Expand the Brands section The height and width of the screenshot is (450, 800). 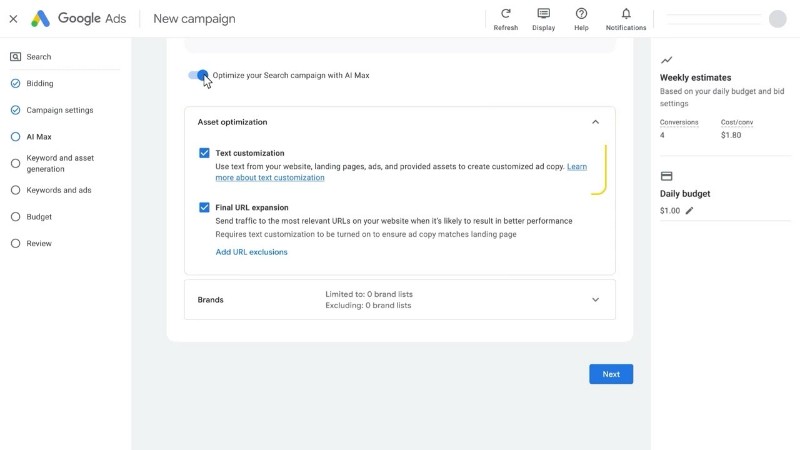pyautogui.click(x=595, y=300)
